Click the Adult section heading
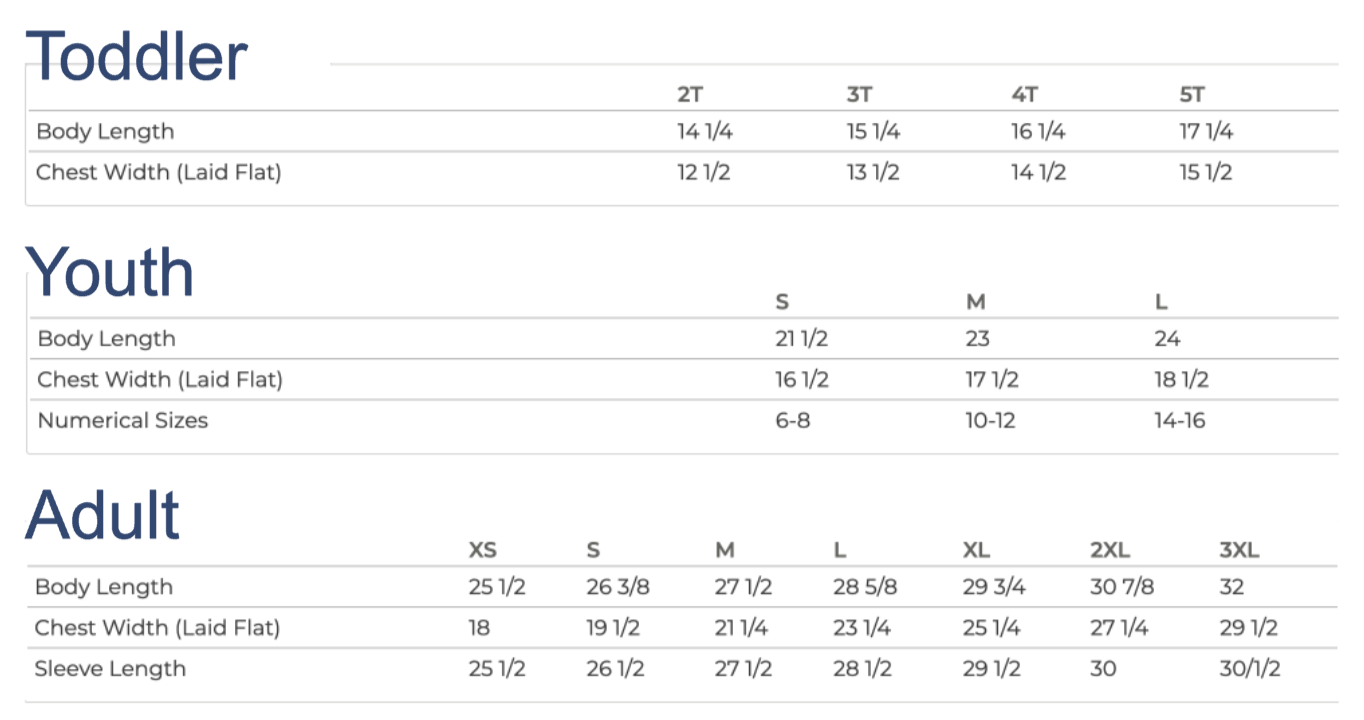 [x=103, y=516]
